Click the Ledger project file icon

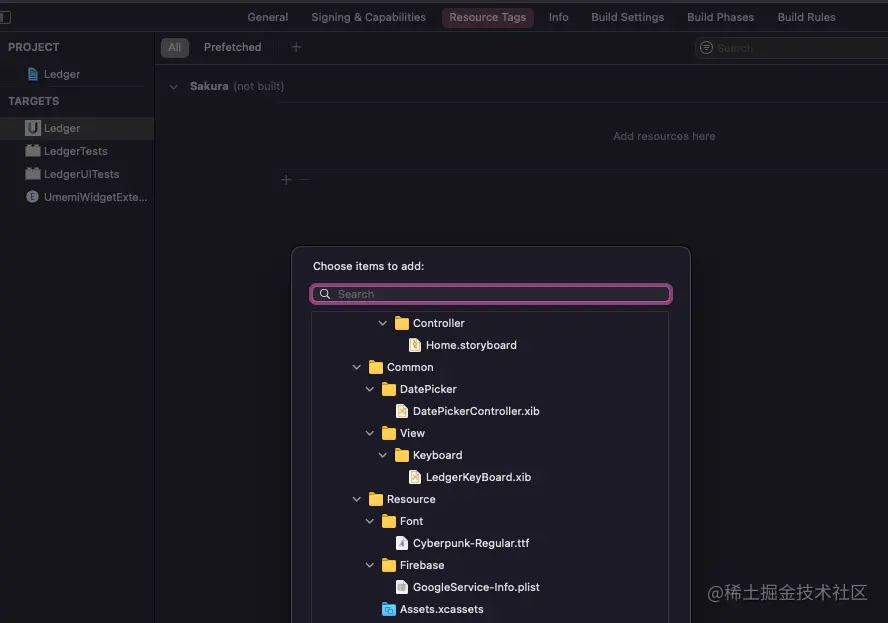[x=33, y=74]
